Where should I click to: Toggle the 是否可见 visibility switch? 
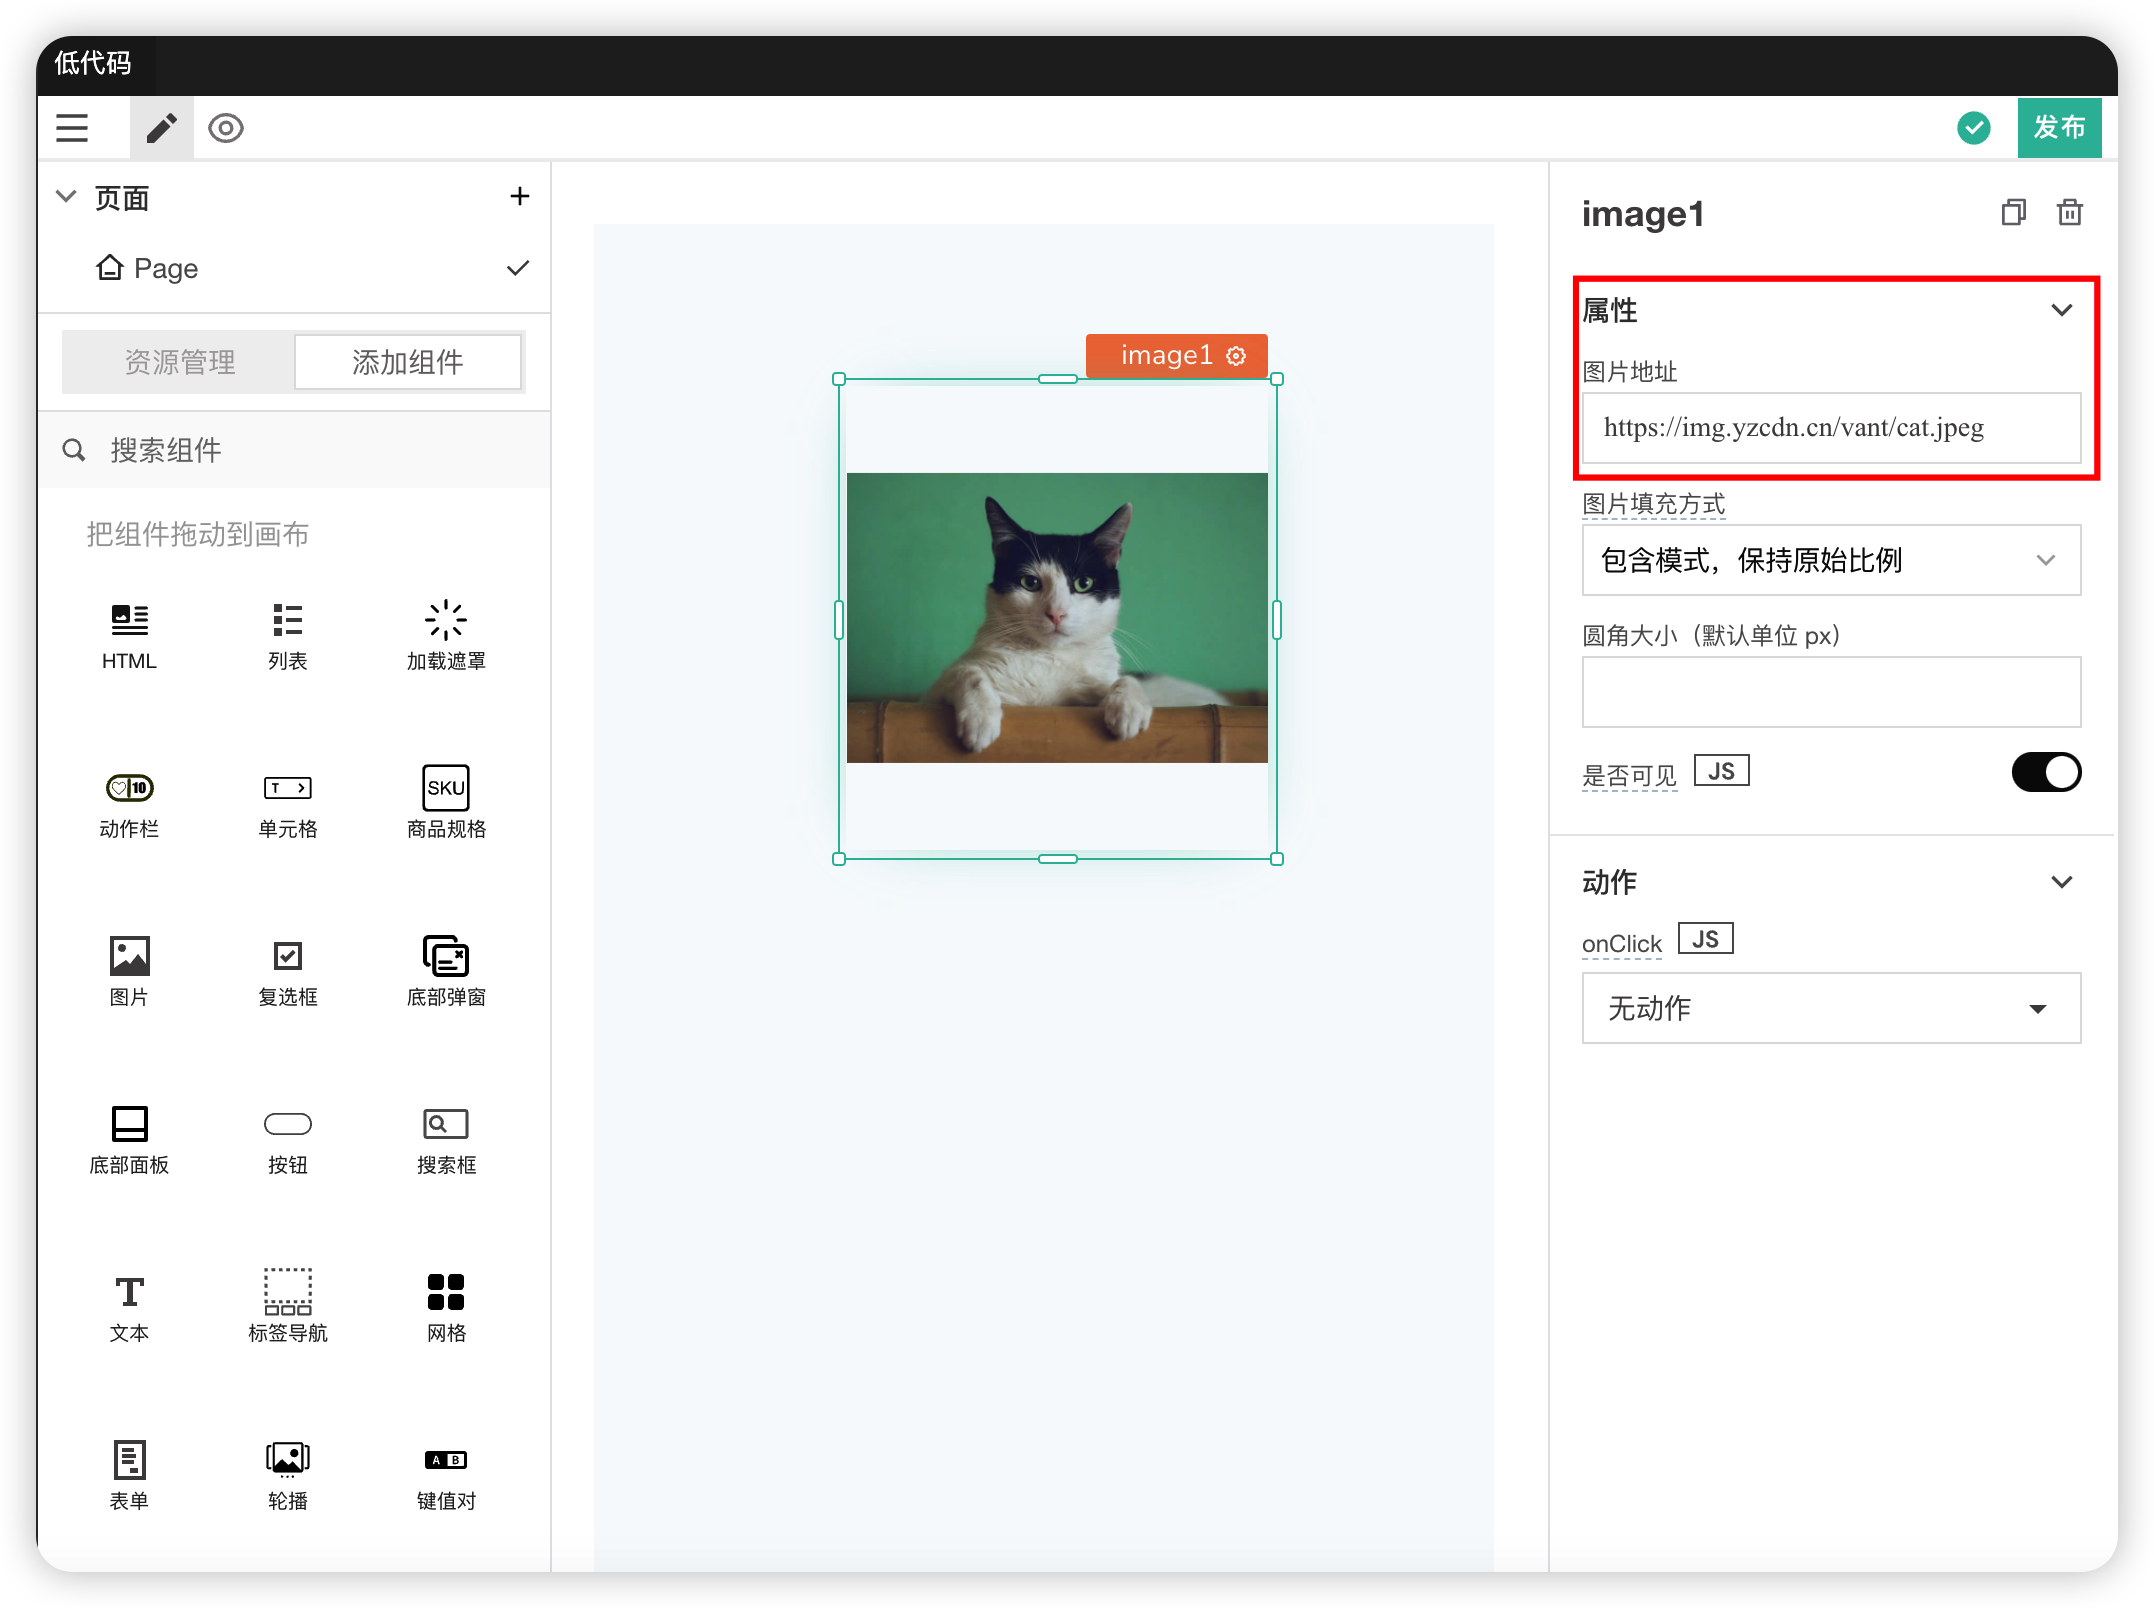pos(2045,772)
